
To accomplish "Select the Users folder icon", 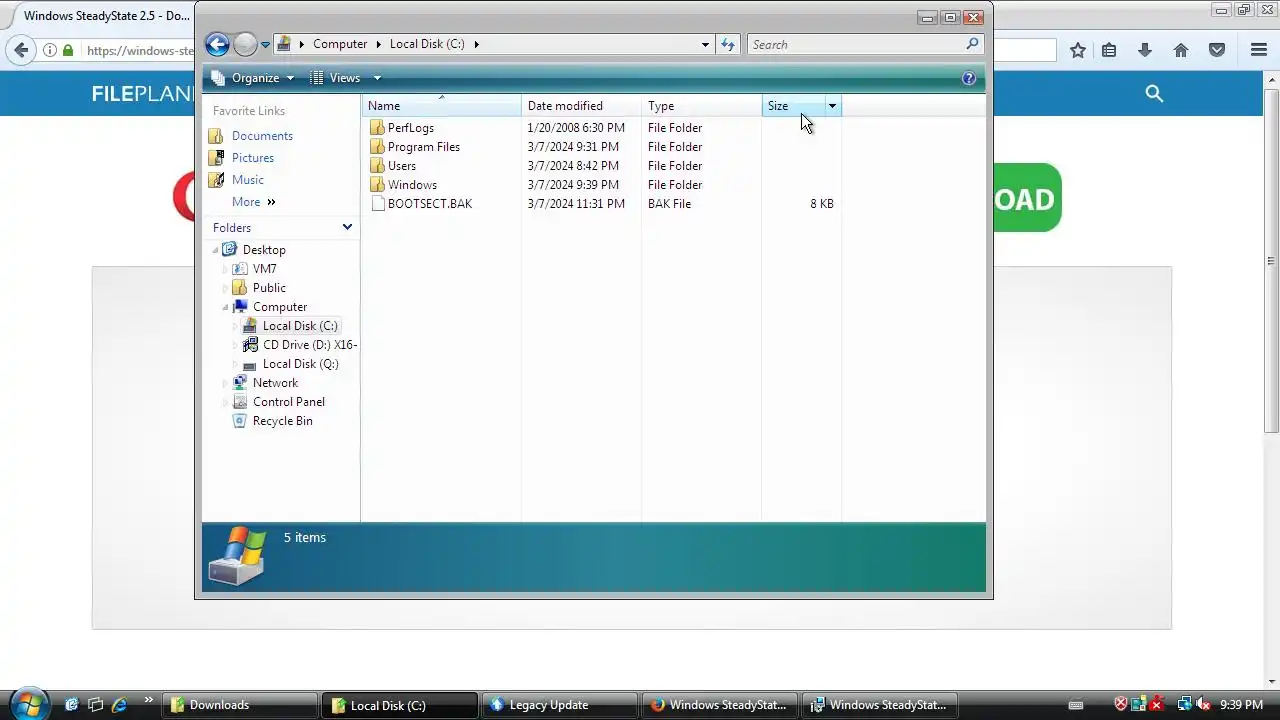I will click(377, 166).
